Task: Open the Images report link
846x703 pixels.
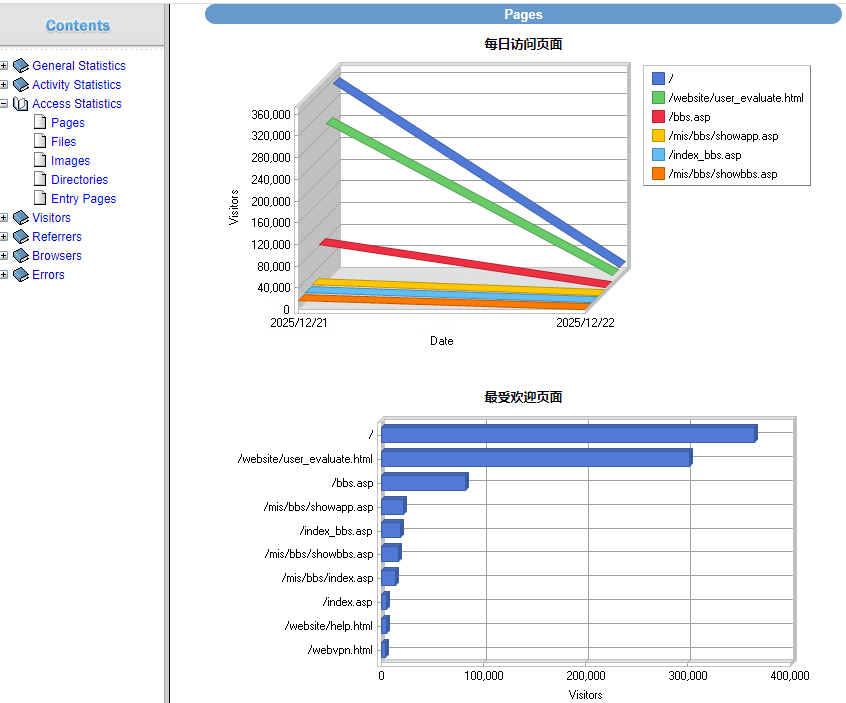Action: point(70,161)
